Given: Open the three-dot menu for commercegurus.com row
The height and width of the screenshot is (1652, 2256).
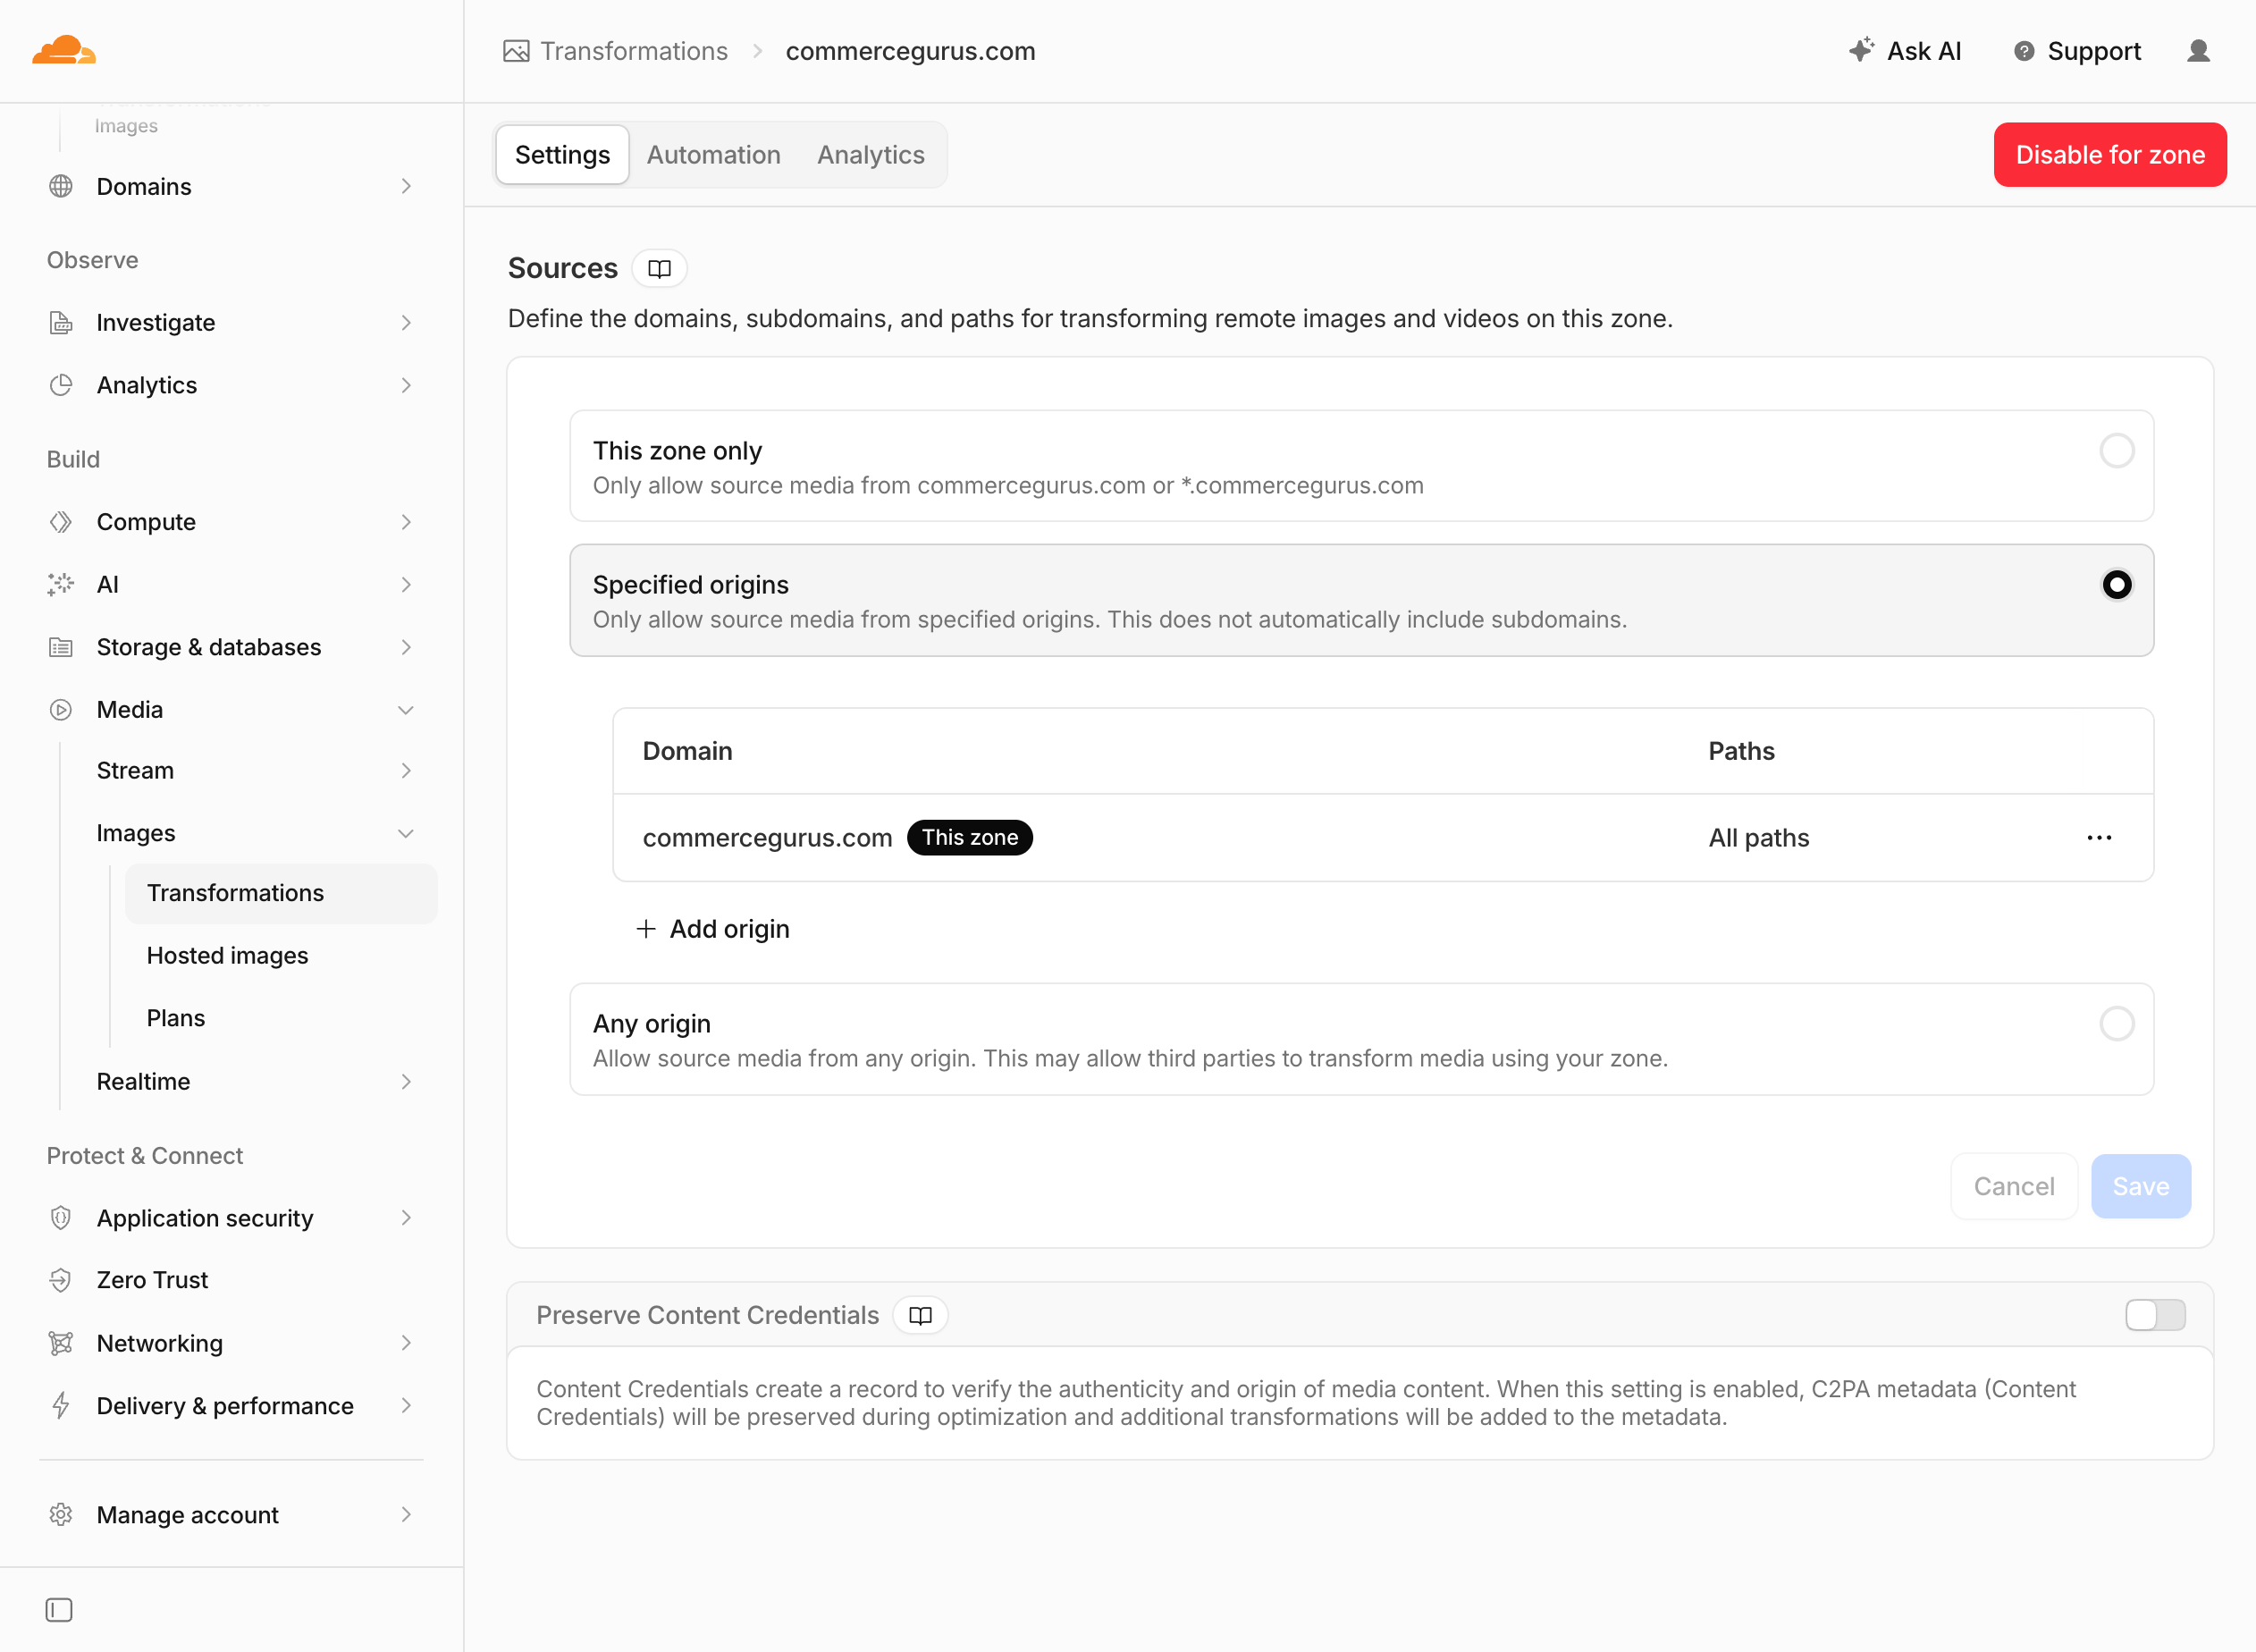Looking at the screenshot, I should click(2099, 838).
